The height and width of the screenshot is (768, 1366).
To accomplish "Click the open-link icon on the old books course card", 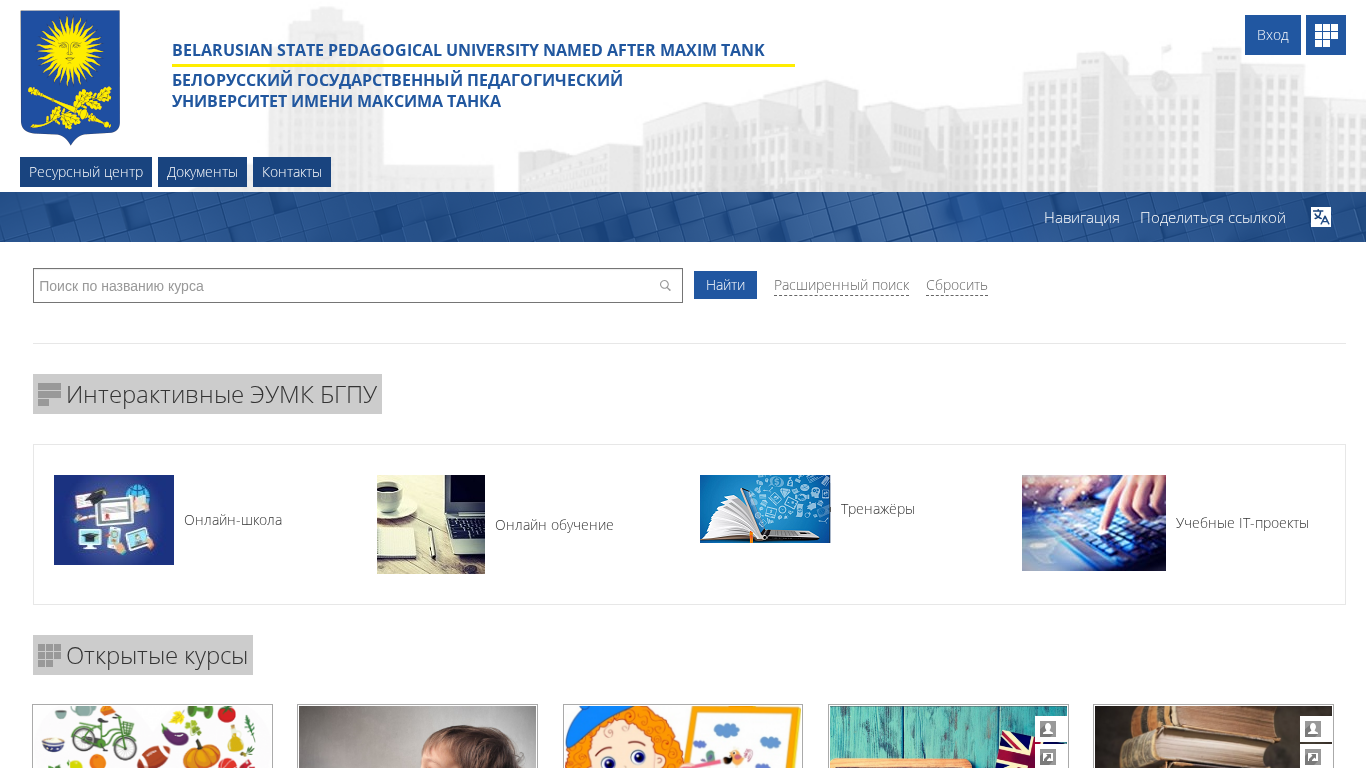I will tap(1313, 757).
